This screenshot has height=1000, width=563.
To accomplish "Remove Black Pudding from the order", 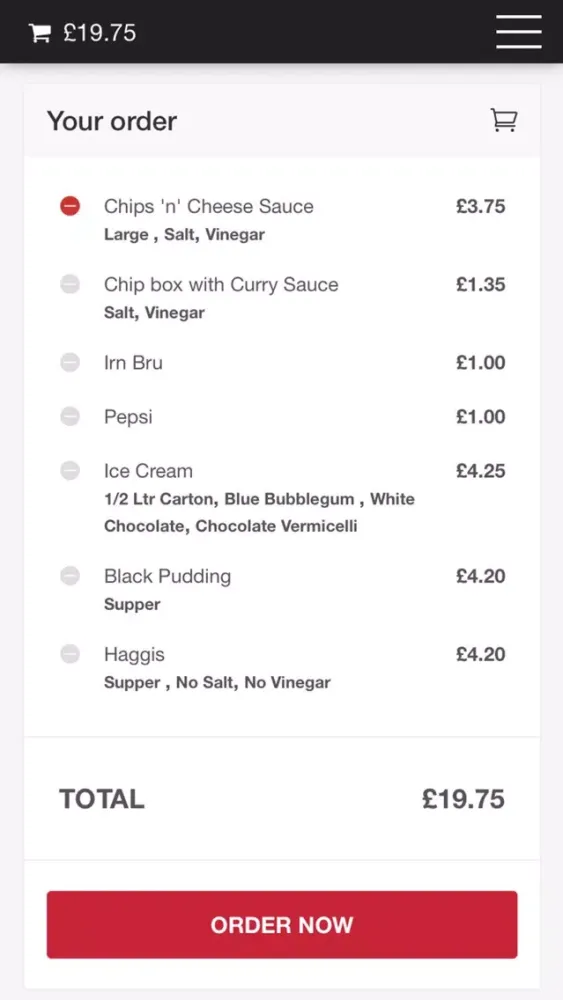I will [x=70, y=576].
